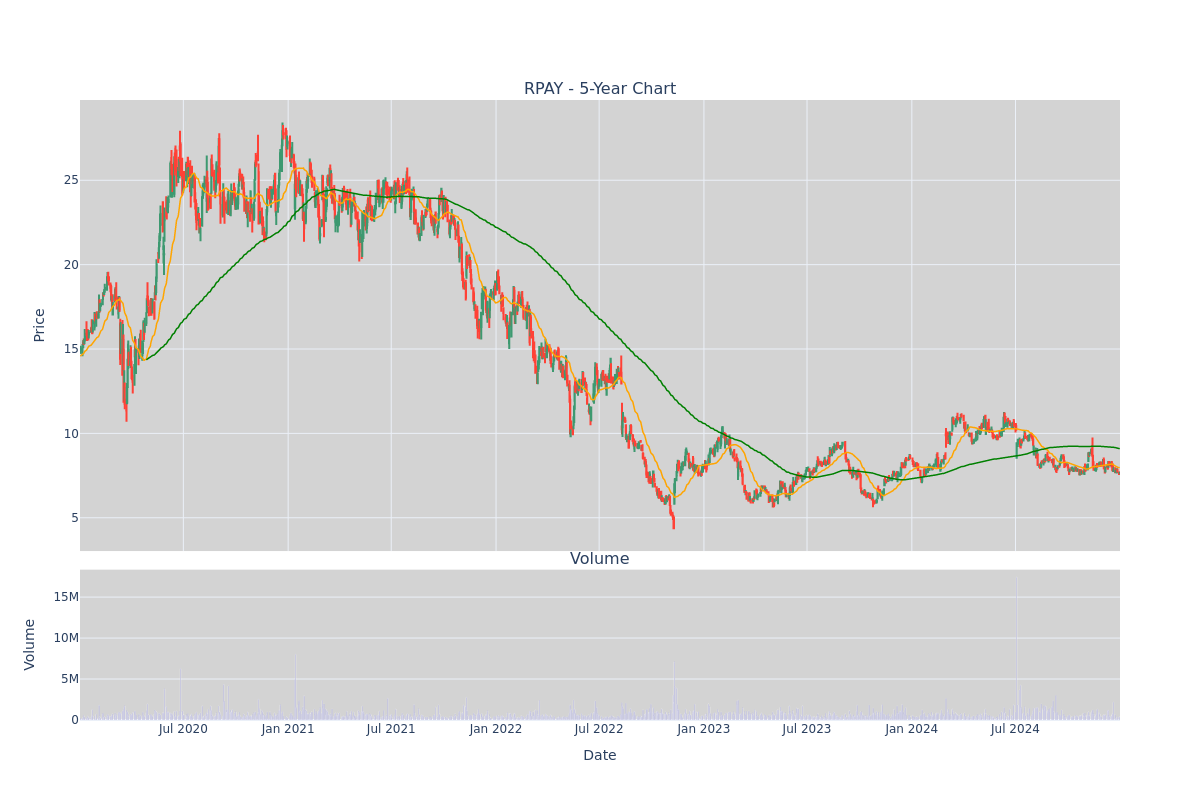Click the "Jul 2021" date tick label

[391, 729]
